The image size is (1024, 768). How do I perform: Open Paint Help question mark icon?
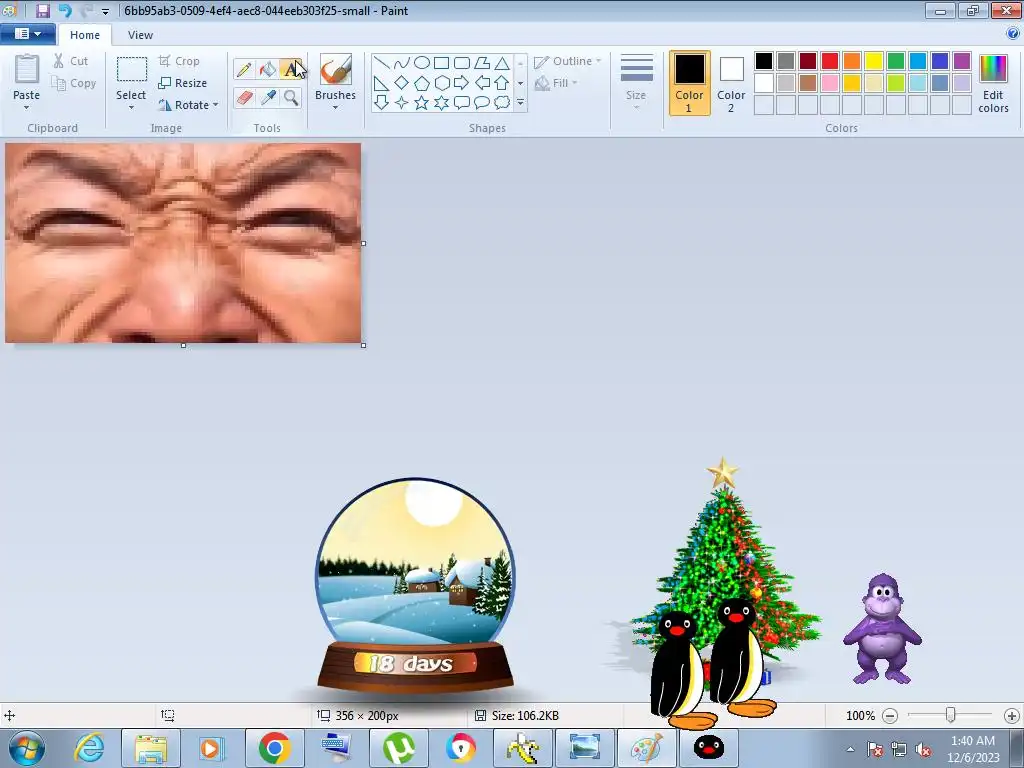1013,34
